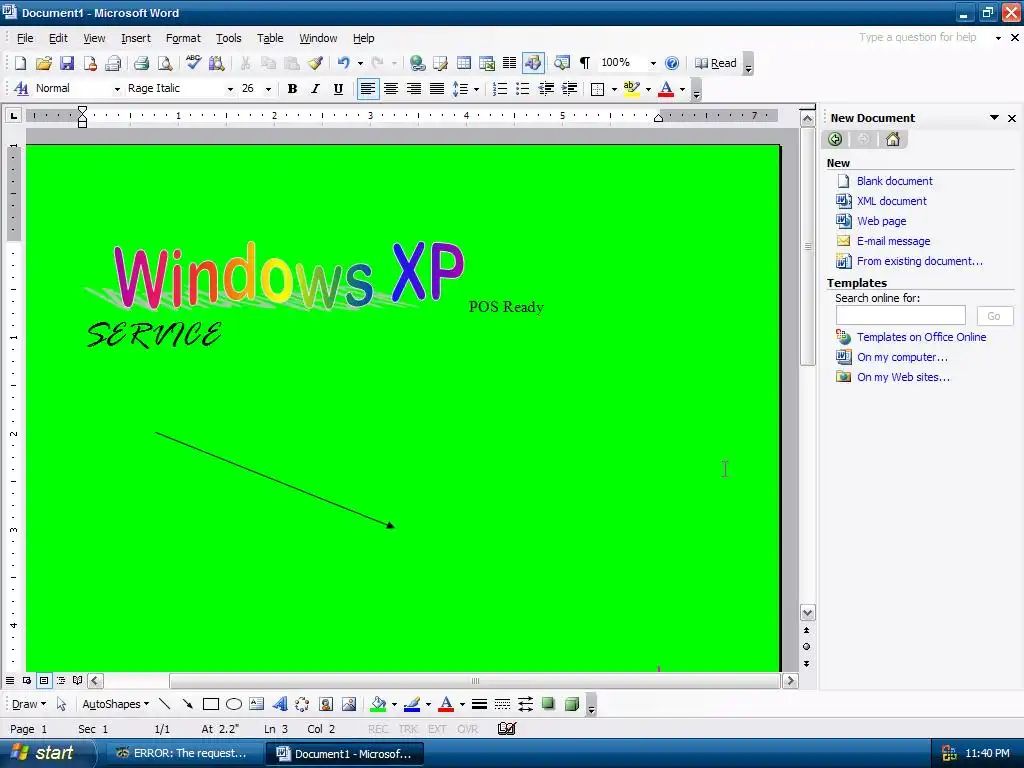Undo the last action
This screenshot has height=768, width=1024.
(x=344, y=63)
